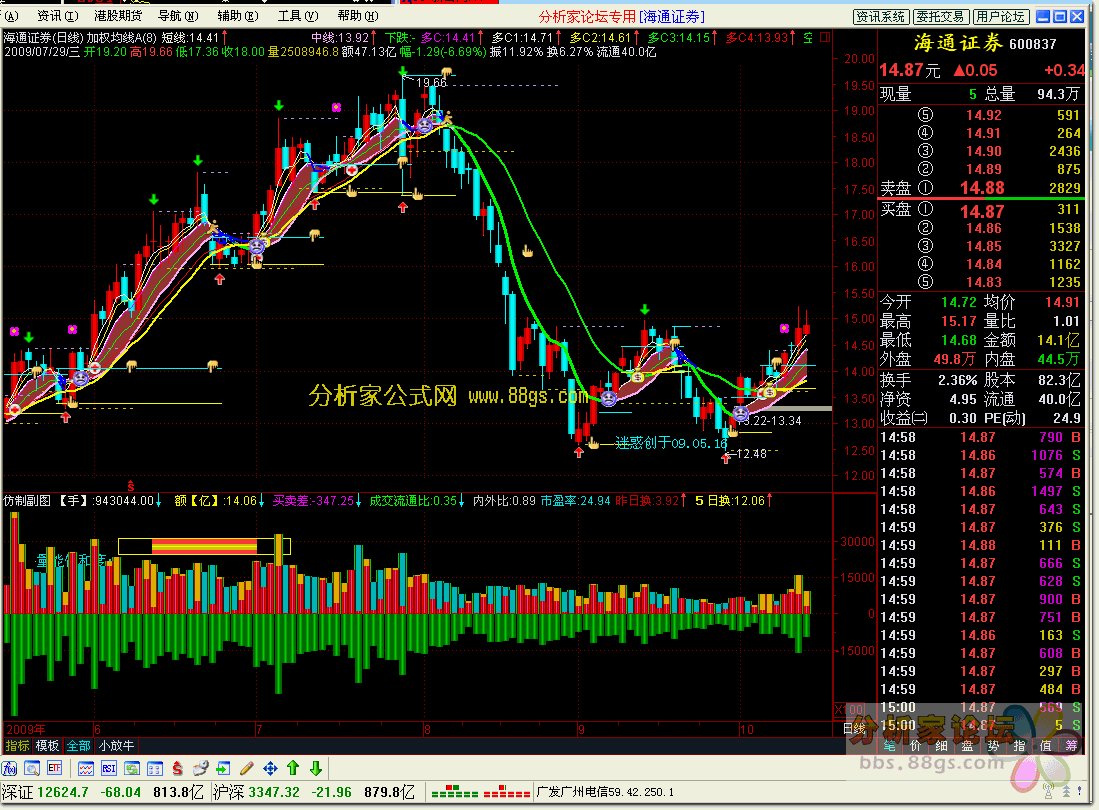Click the 日线 period label
The height and width of the screenshot is (810, 1099).
click(855, 729)
